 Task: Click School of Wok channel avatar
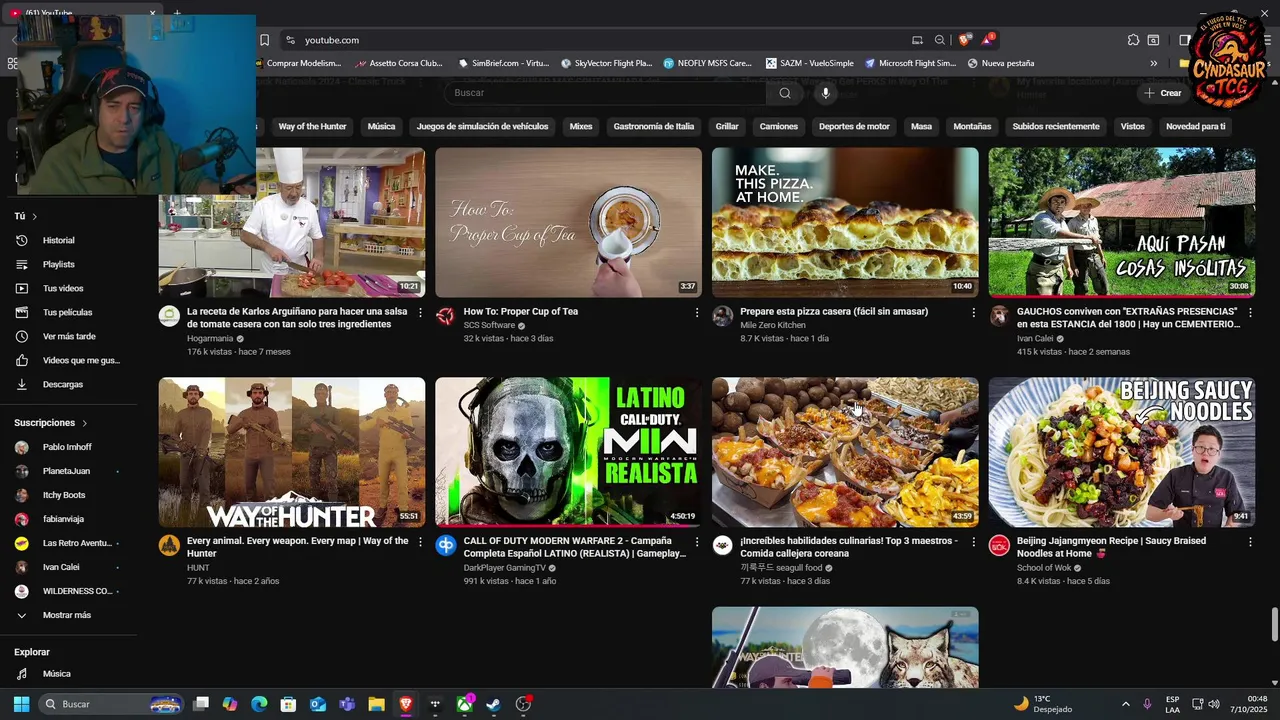point(999,546)
